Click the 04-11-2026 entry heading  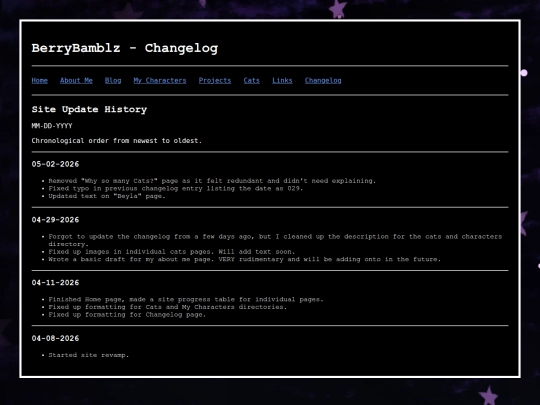point(55,283)
